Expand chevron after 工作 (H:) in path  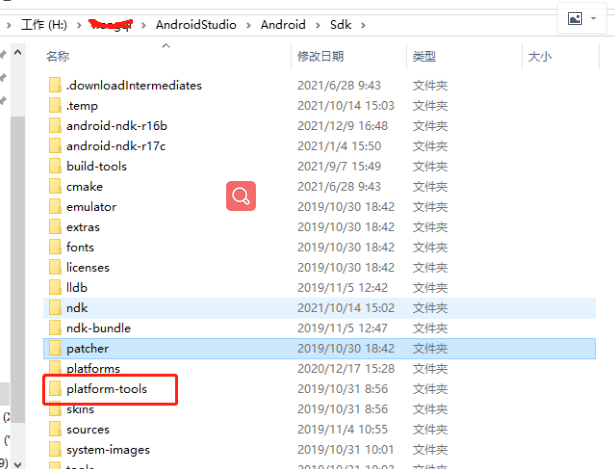point(79,25)
